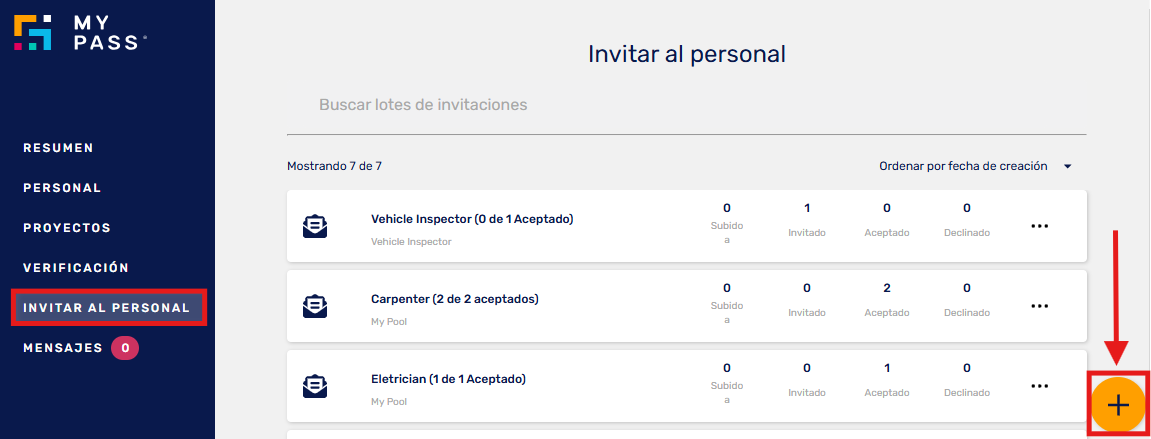Open the Eletrician three-dot menu
The width and height of the screenshot is (1151, 439).
(1039, 386)
